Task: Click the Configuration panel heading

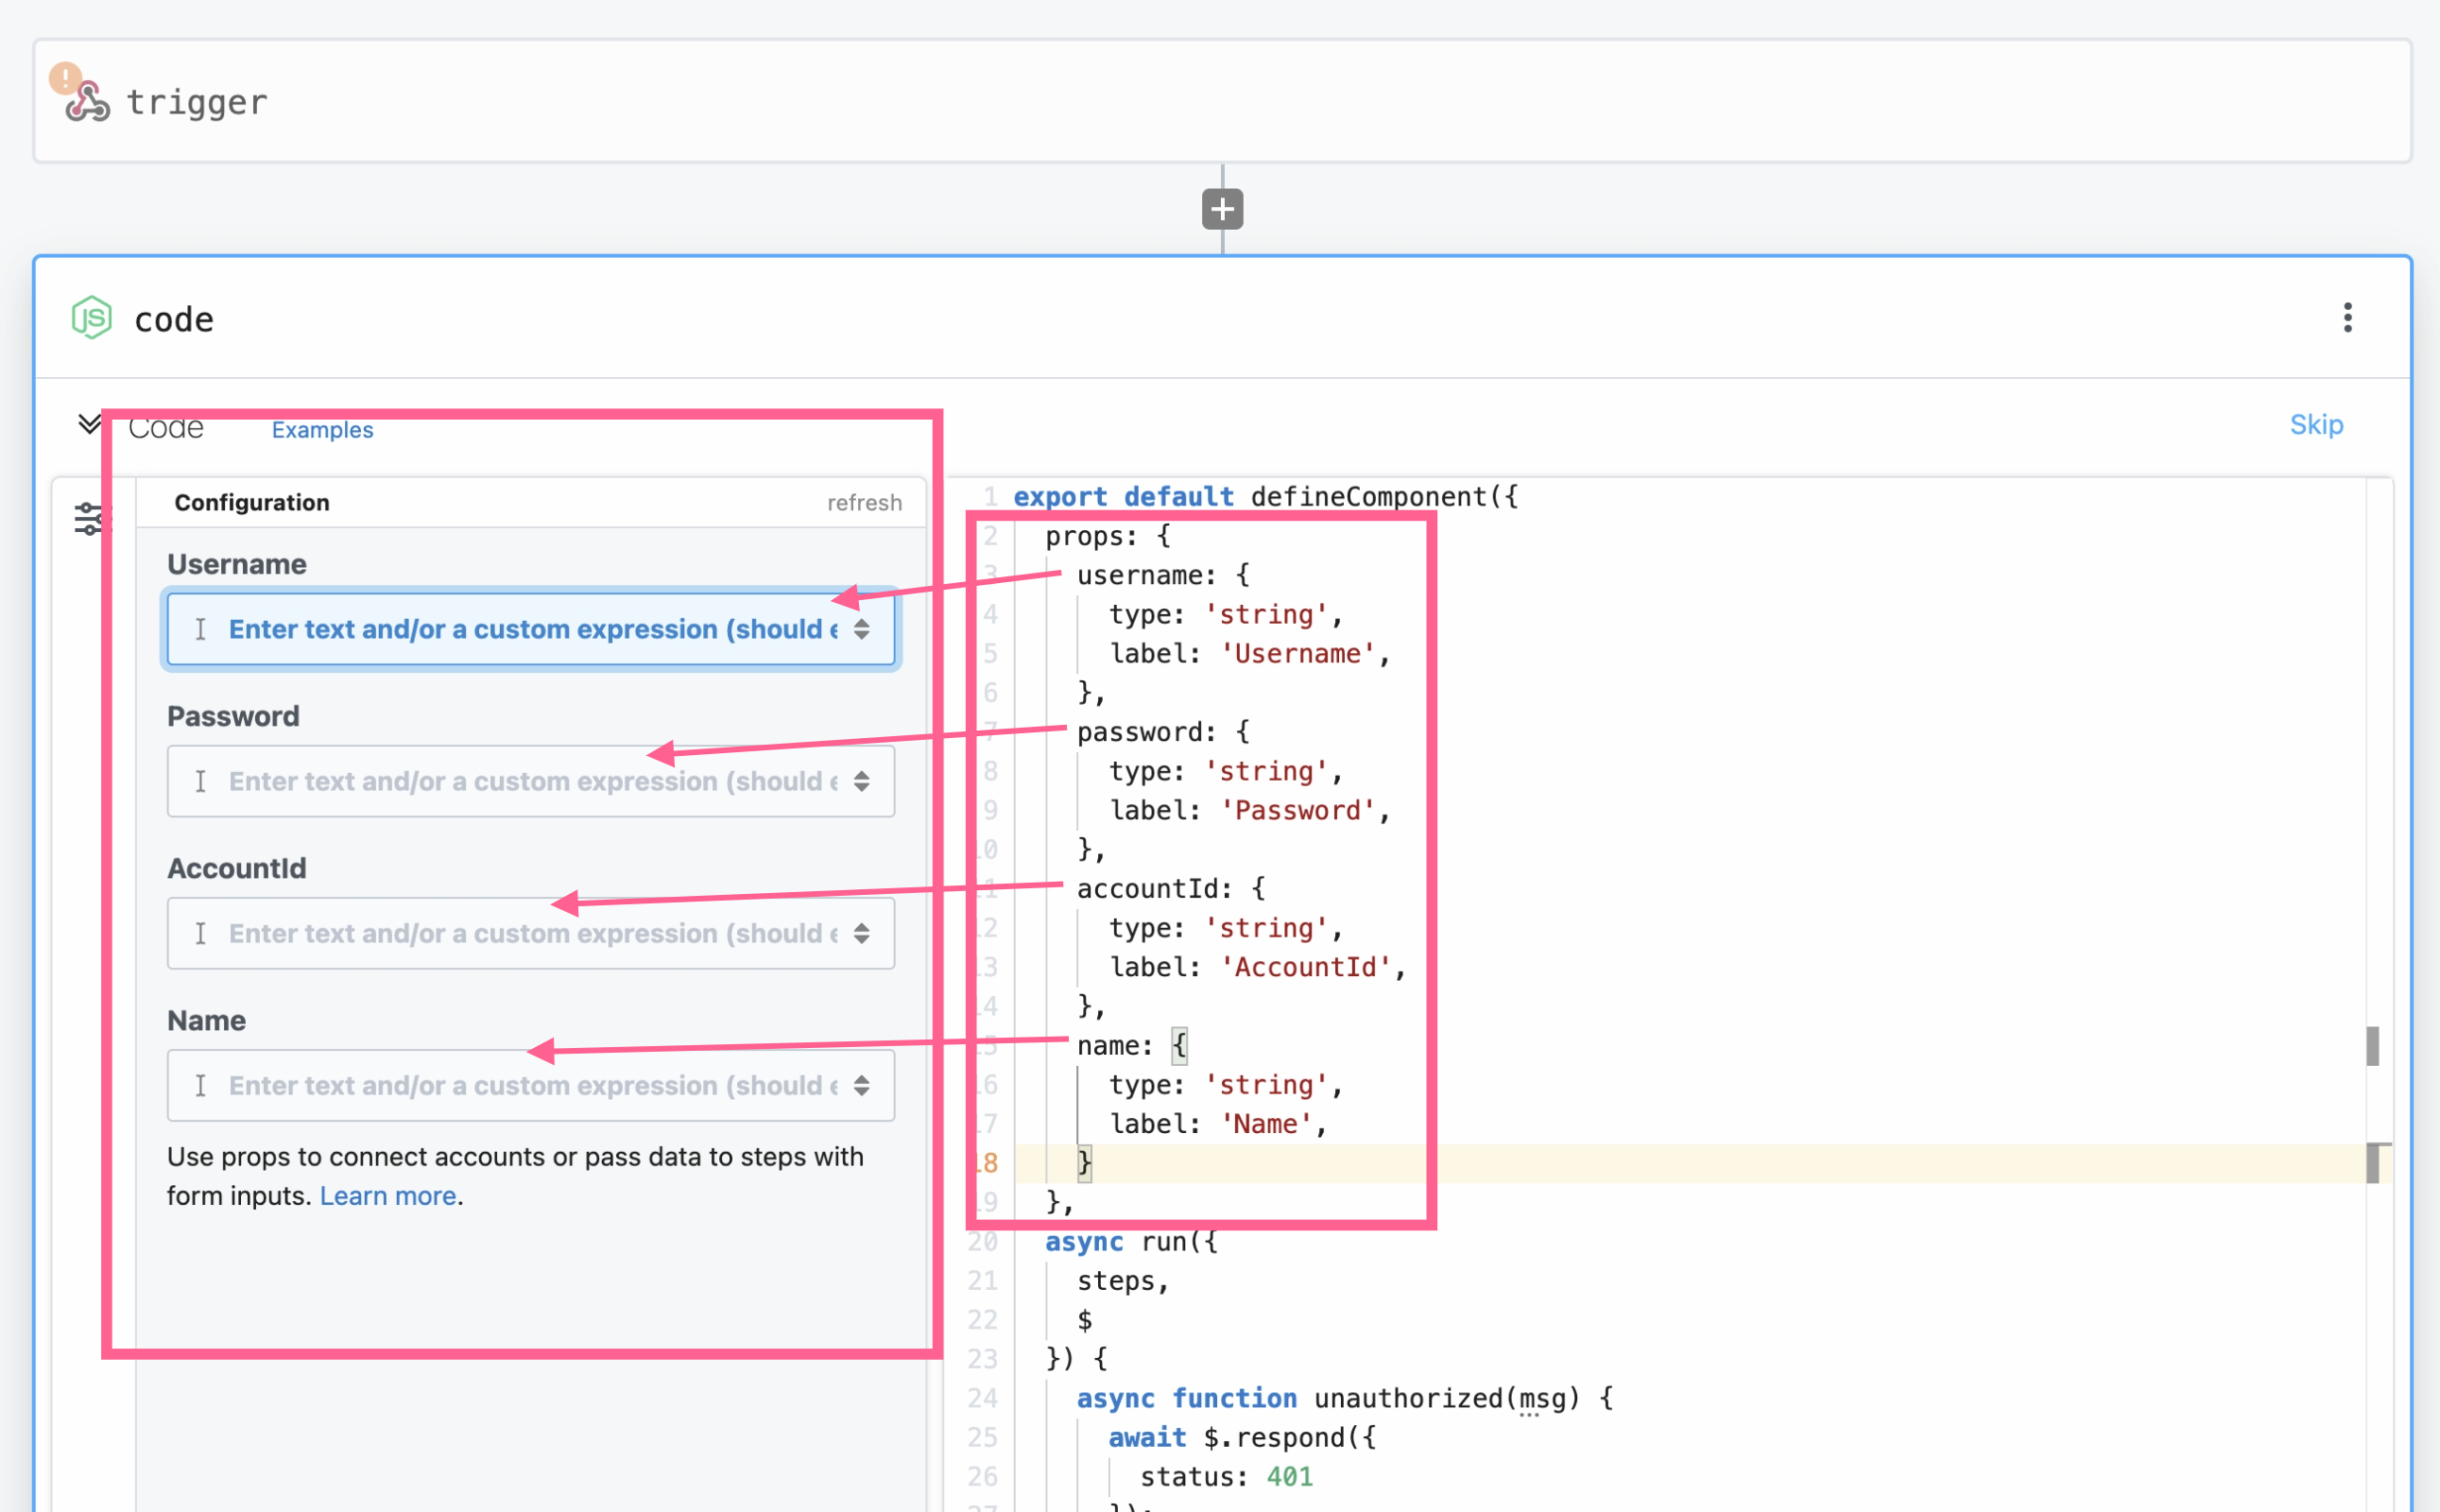Action: [x=252, y=503]
